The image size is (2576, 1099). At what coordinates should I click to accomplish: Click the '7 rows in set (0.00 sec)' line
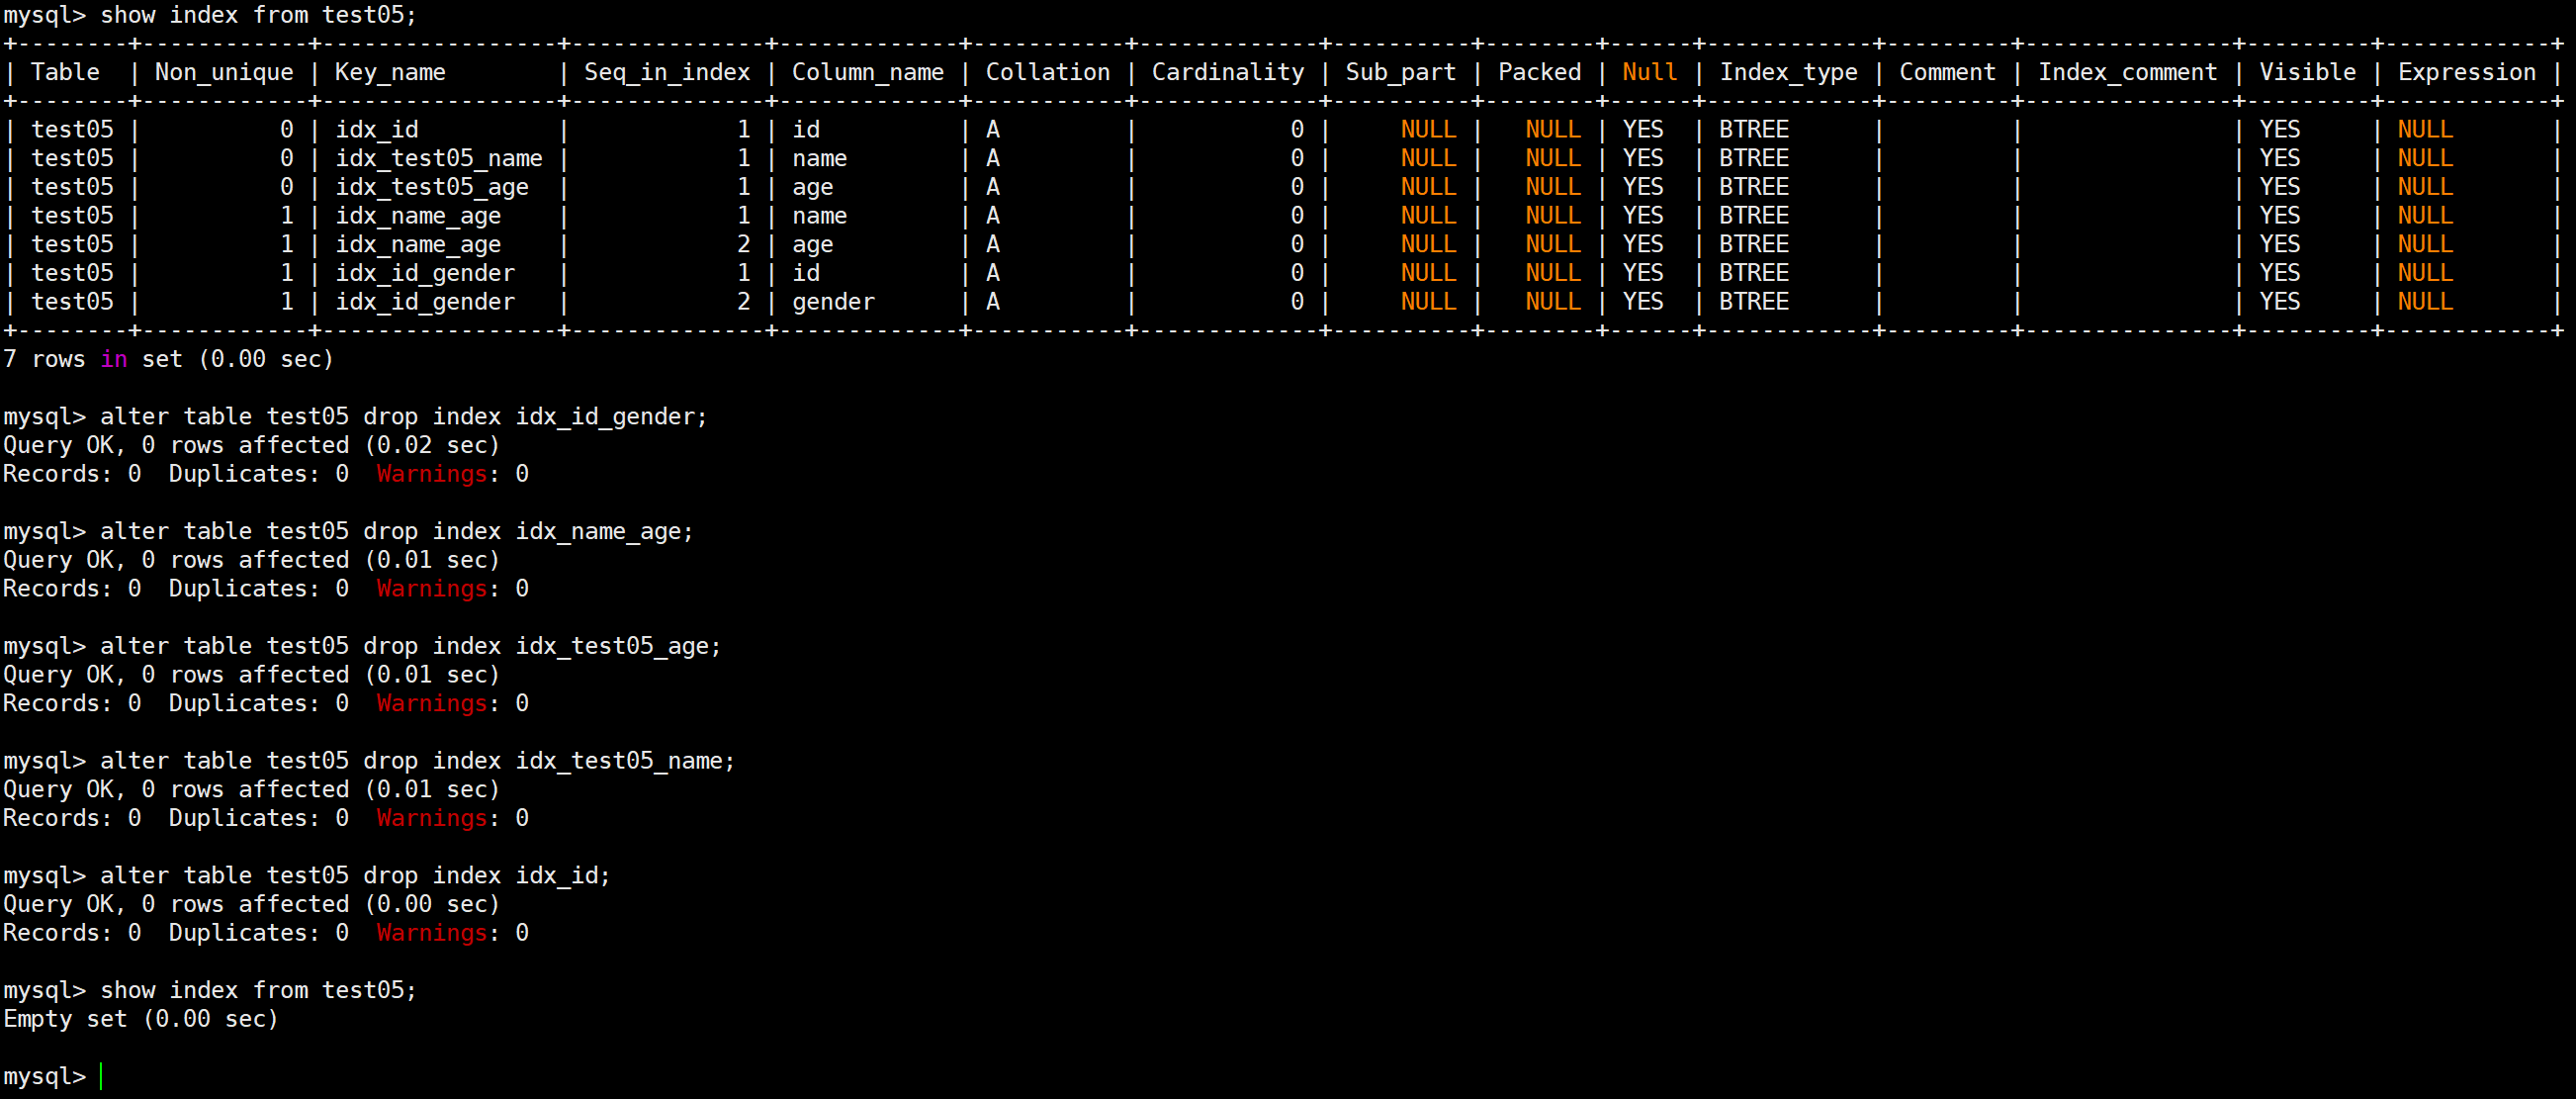168,359
